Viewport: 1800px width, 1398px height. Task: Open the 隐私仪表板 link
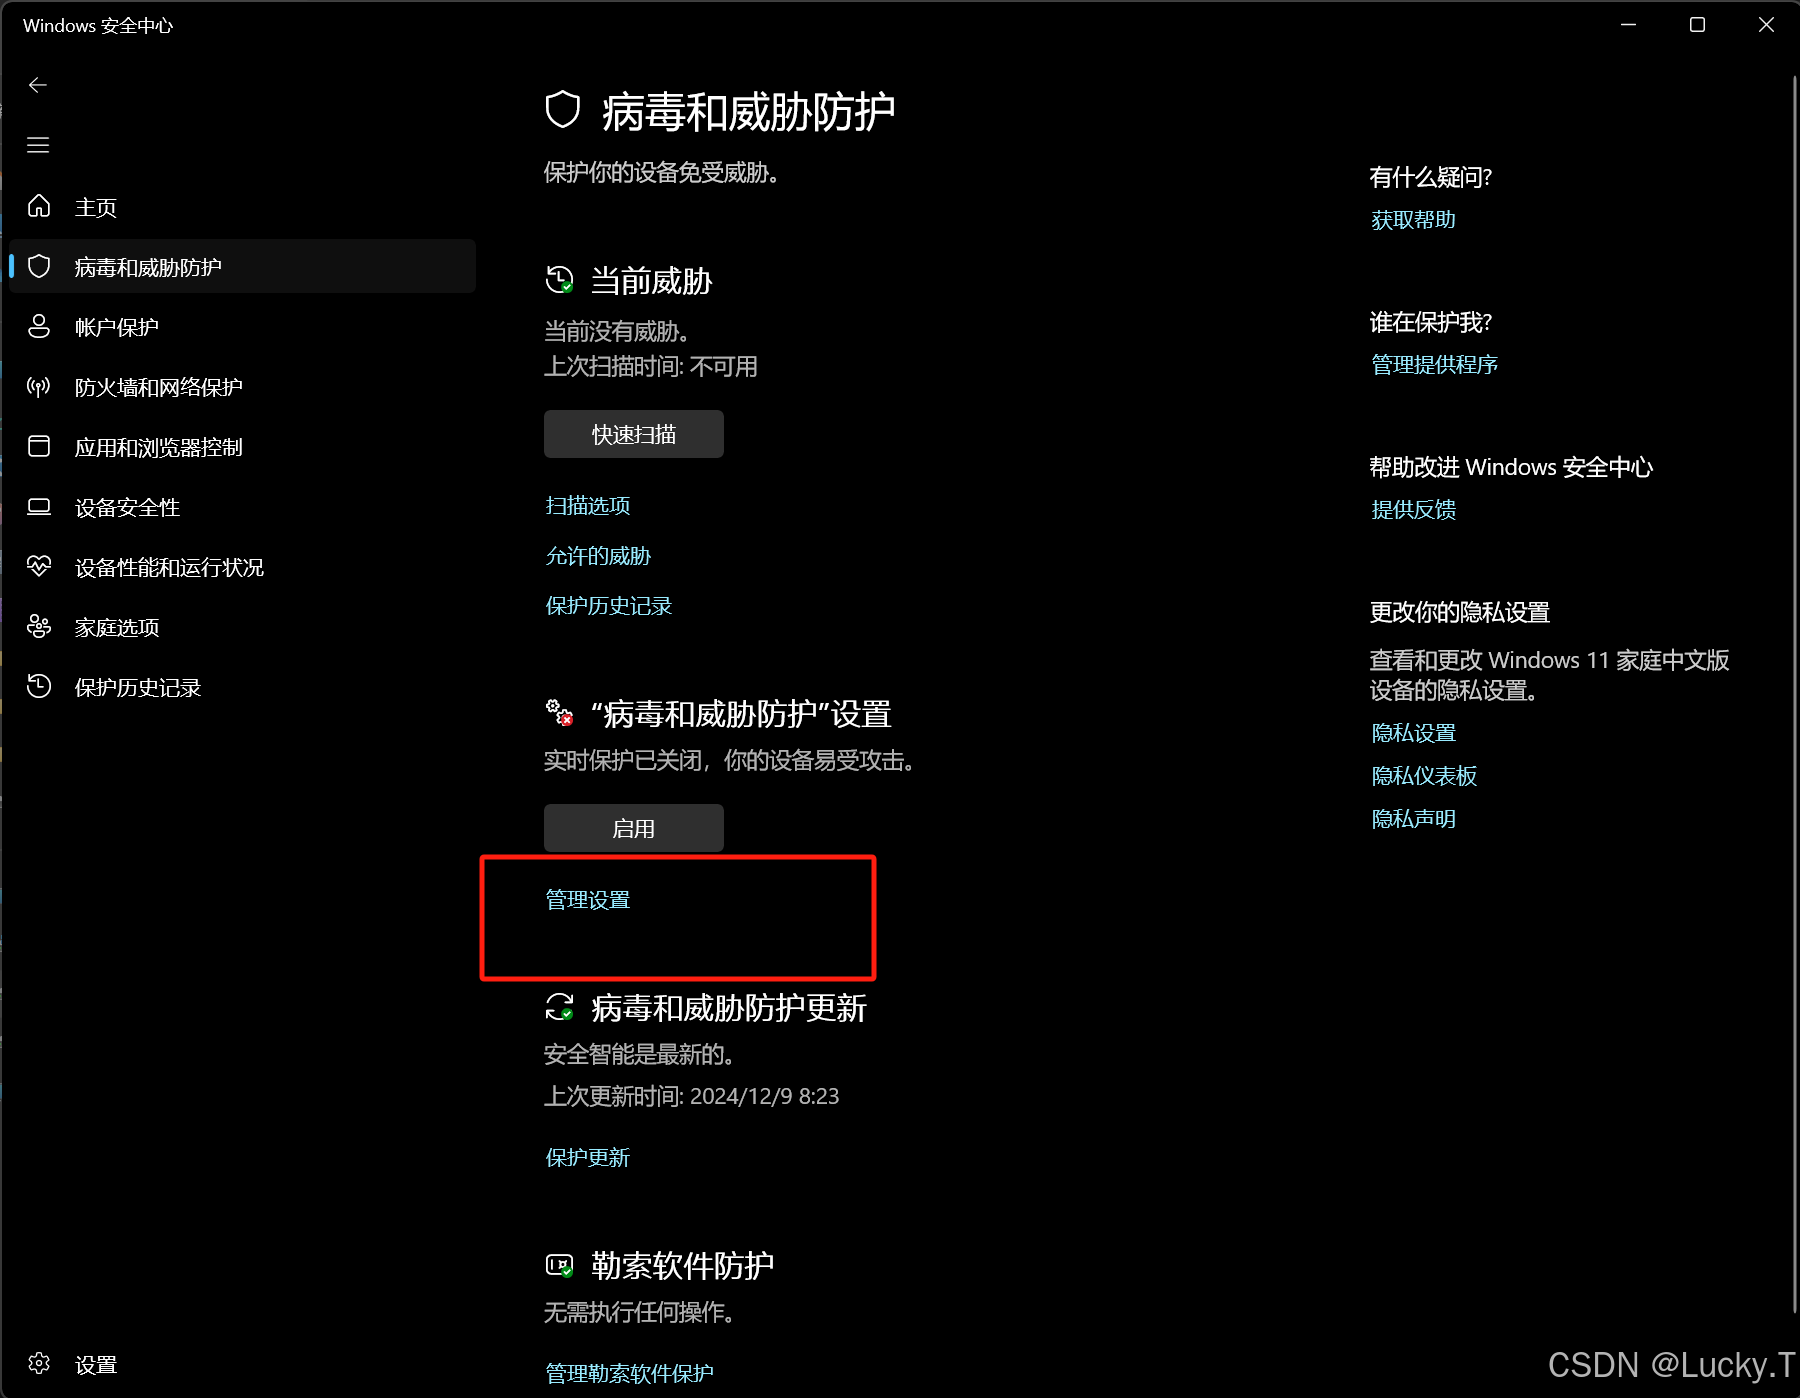click(x=1425, y=776)
